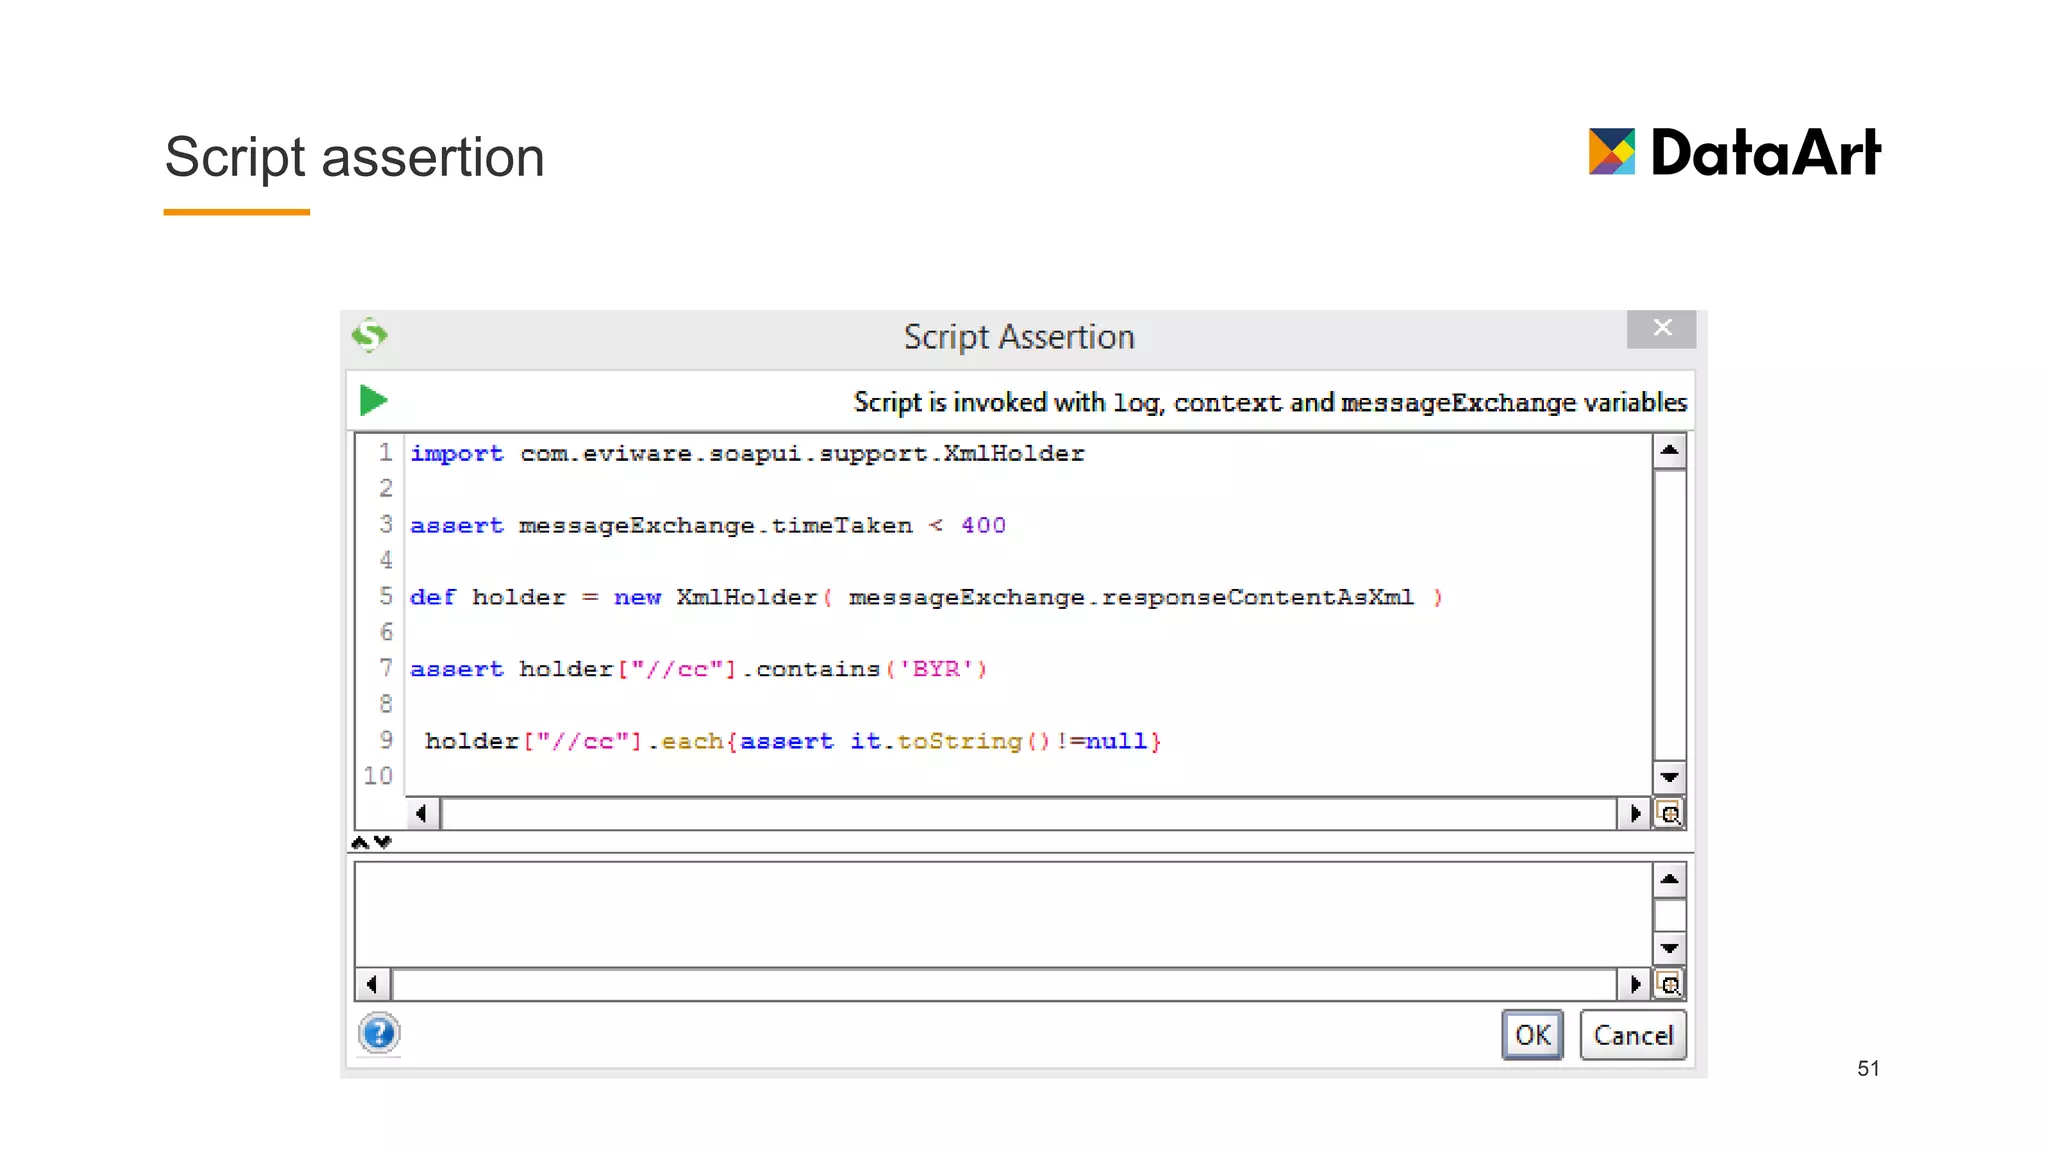Click the OK button
Screen dimensions: 2048x1152
1532,1035
